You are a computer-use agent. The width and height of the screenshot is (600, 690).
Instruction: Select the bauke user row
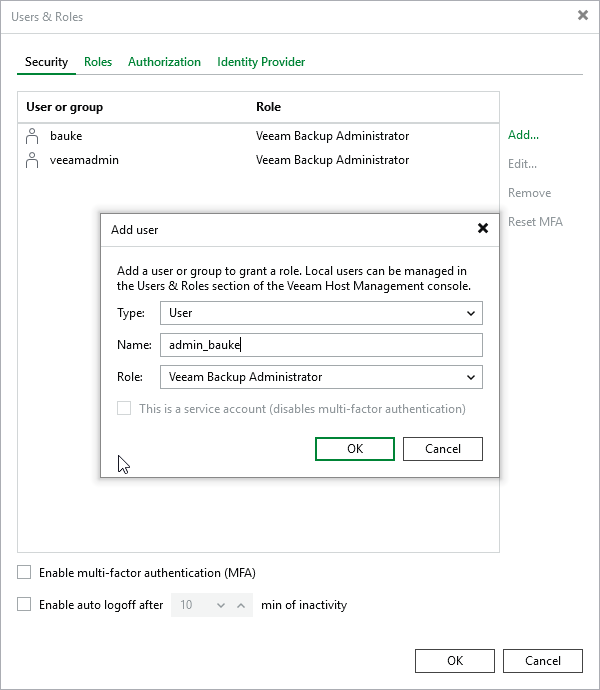[258, 136]
